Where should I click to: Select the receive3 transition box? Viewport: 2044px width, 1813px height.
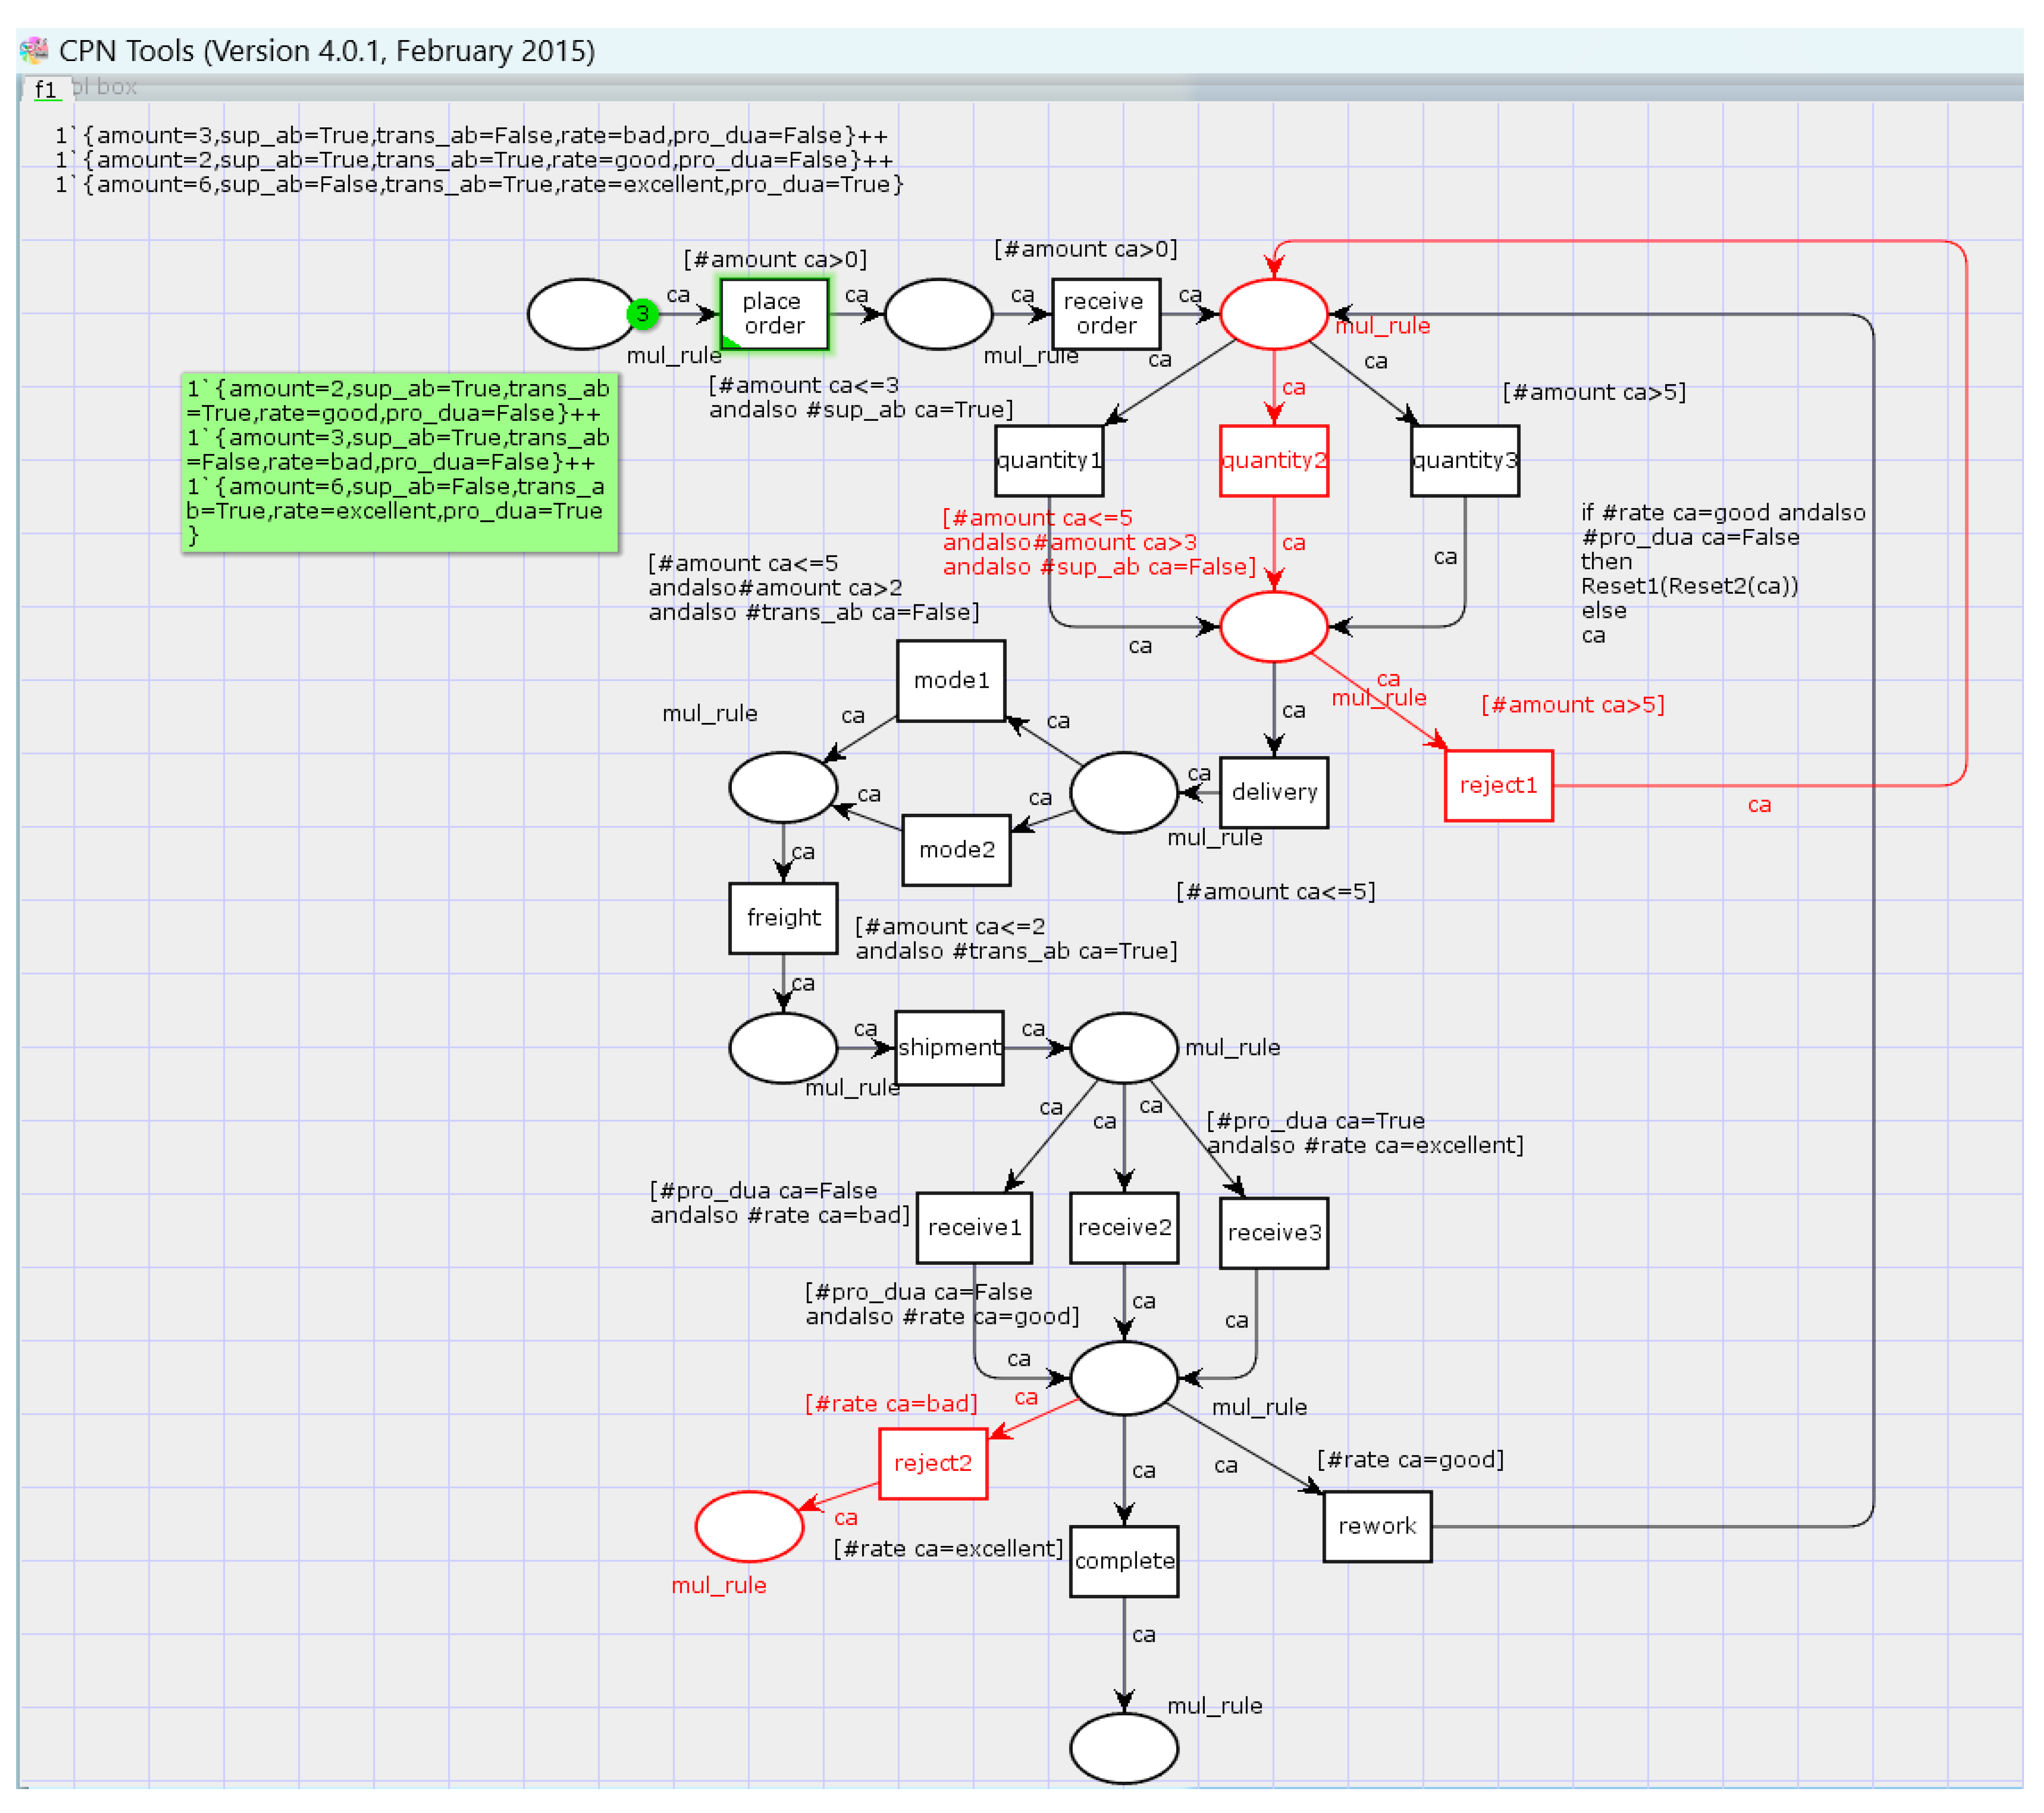1273,1233
